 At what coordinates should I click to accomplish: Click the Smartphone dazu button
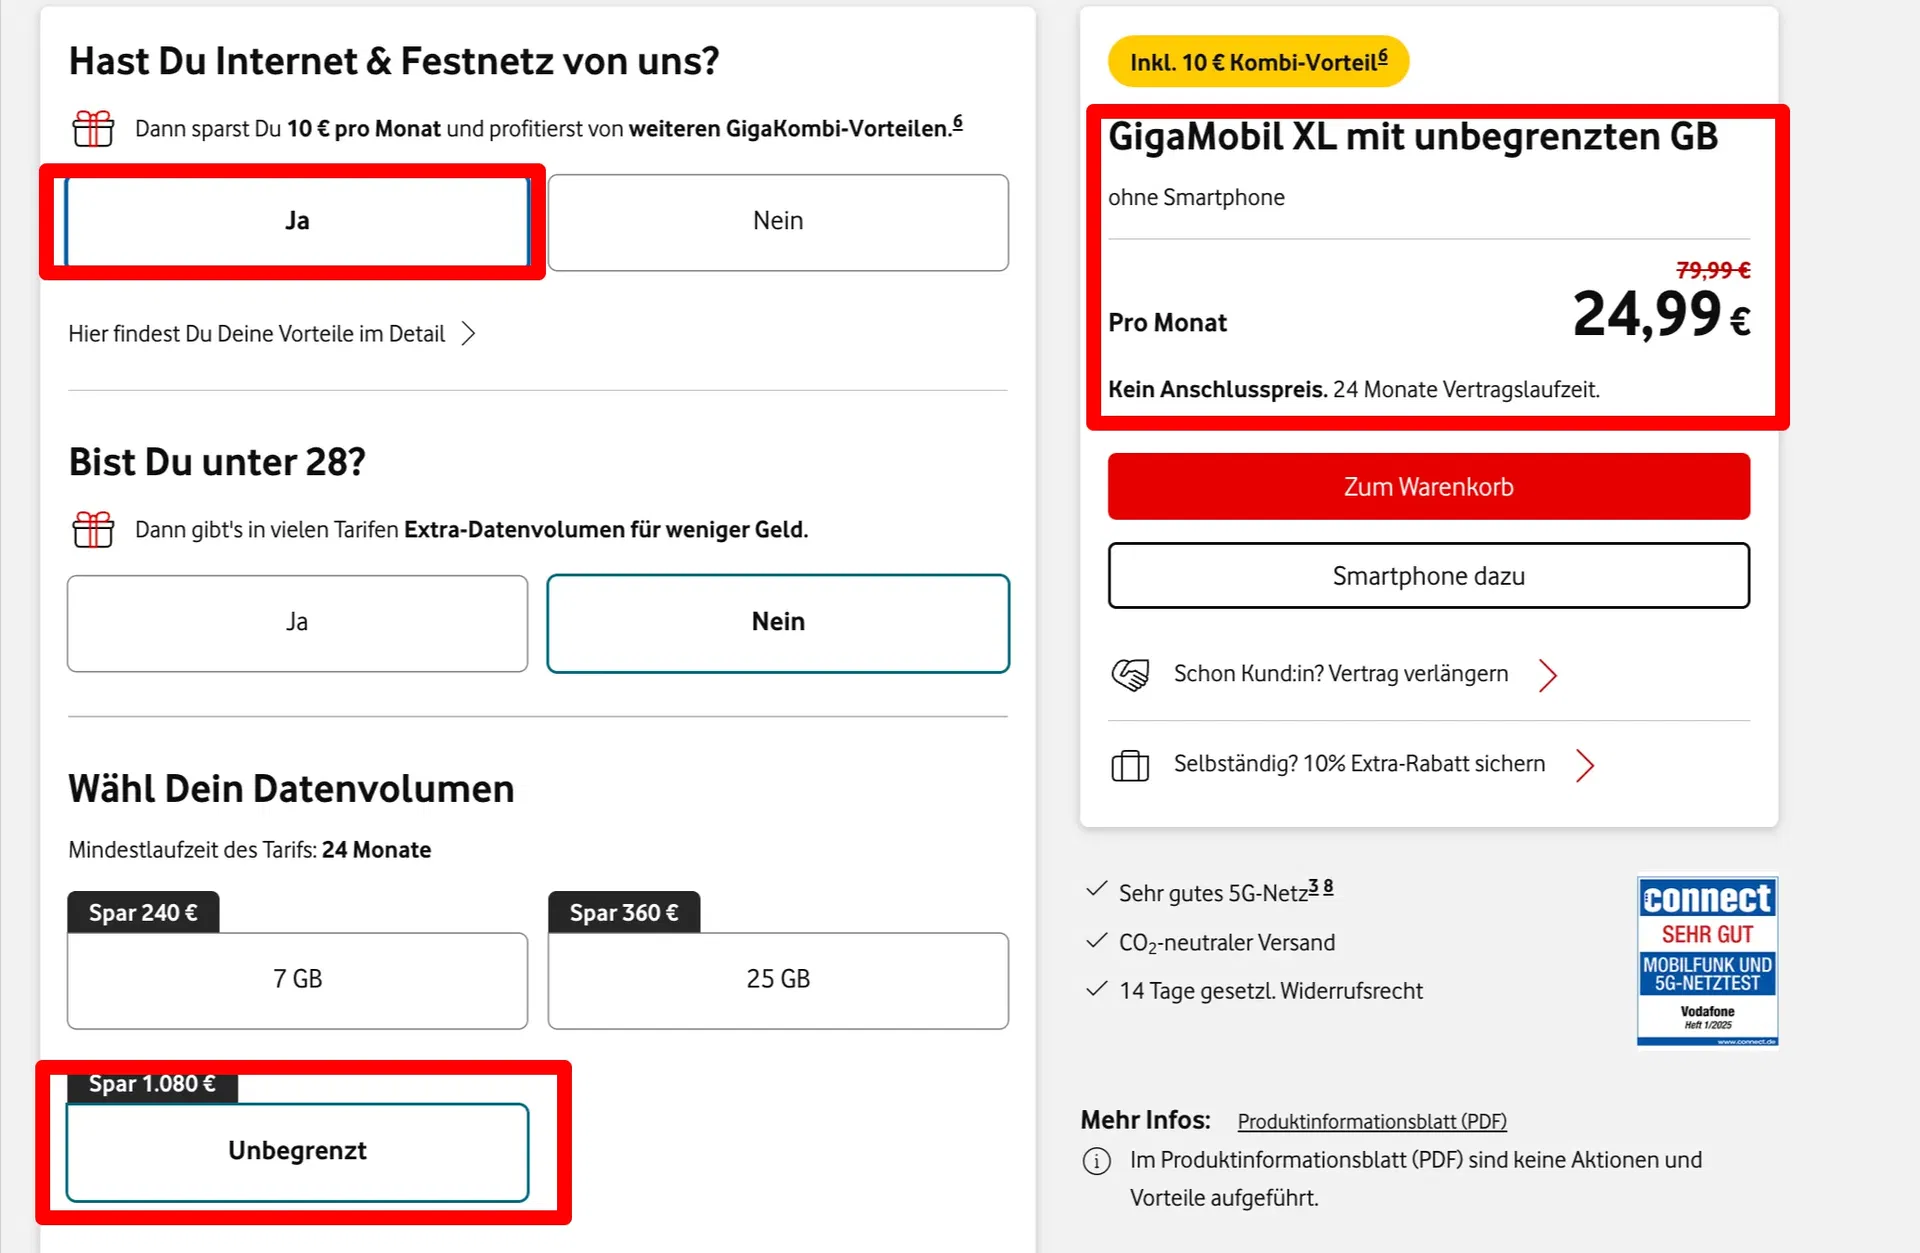1428,576
